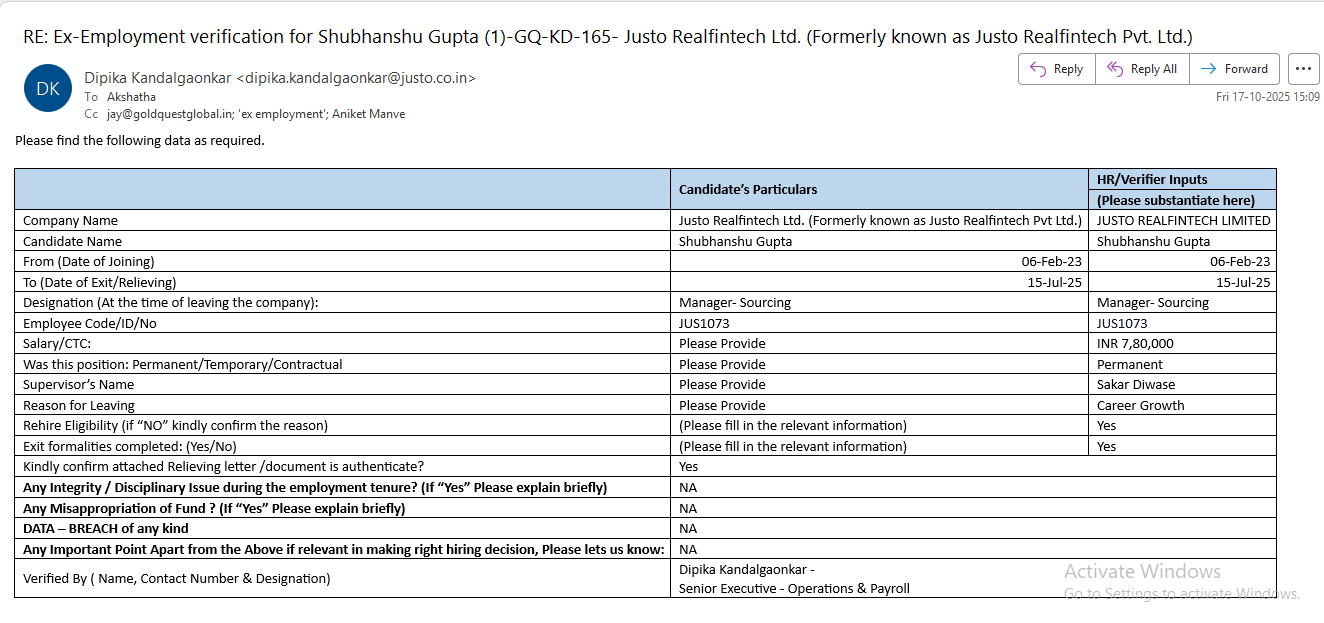Click JUS1073 in the verifier column

click(1122, 323)
